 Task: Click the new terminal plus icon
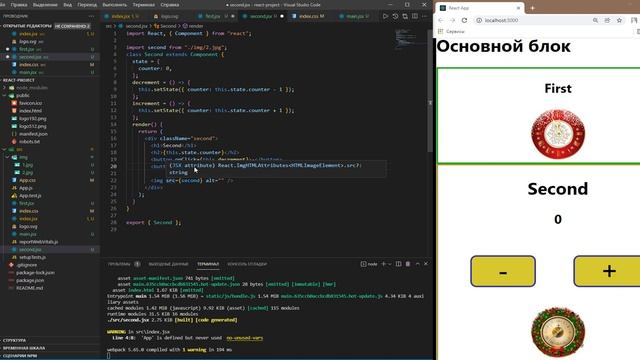tap(383, 264)
